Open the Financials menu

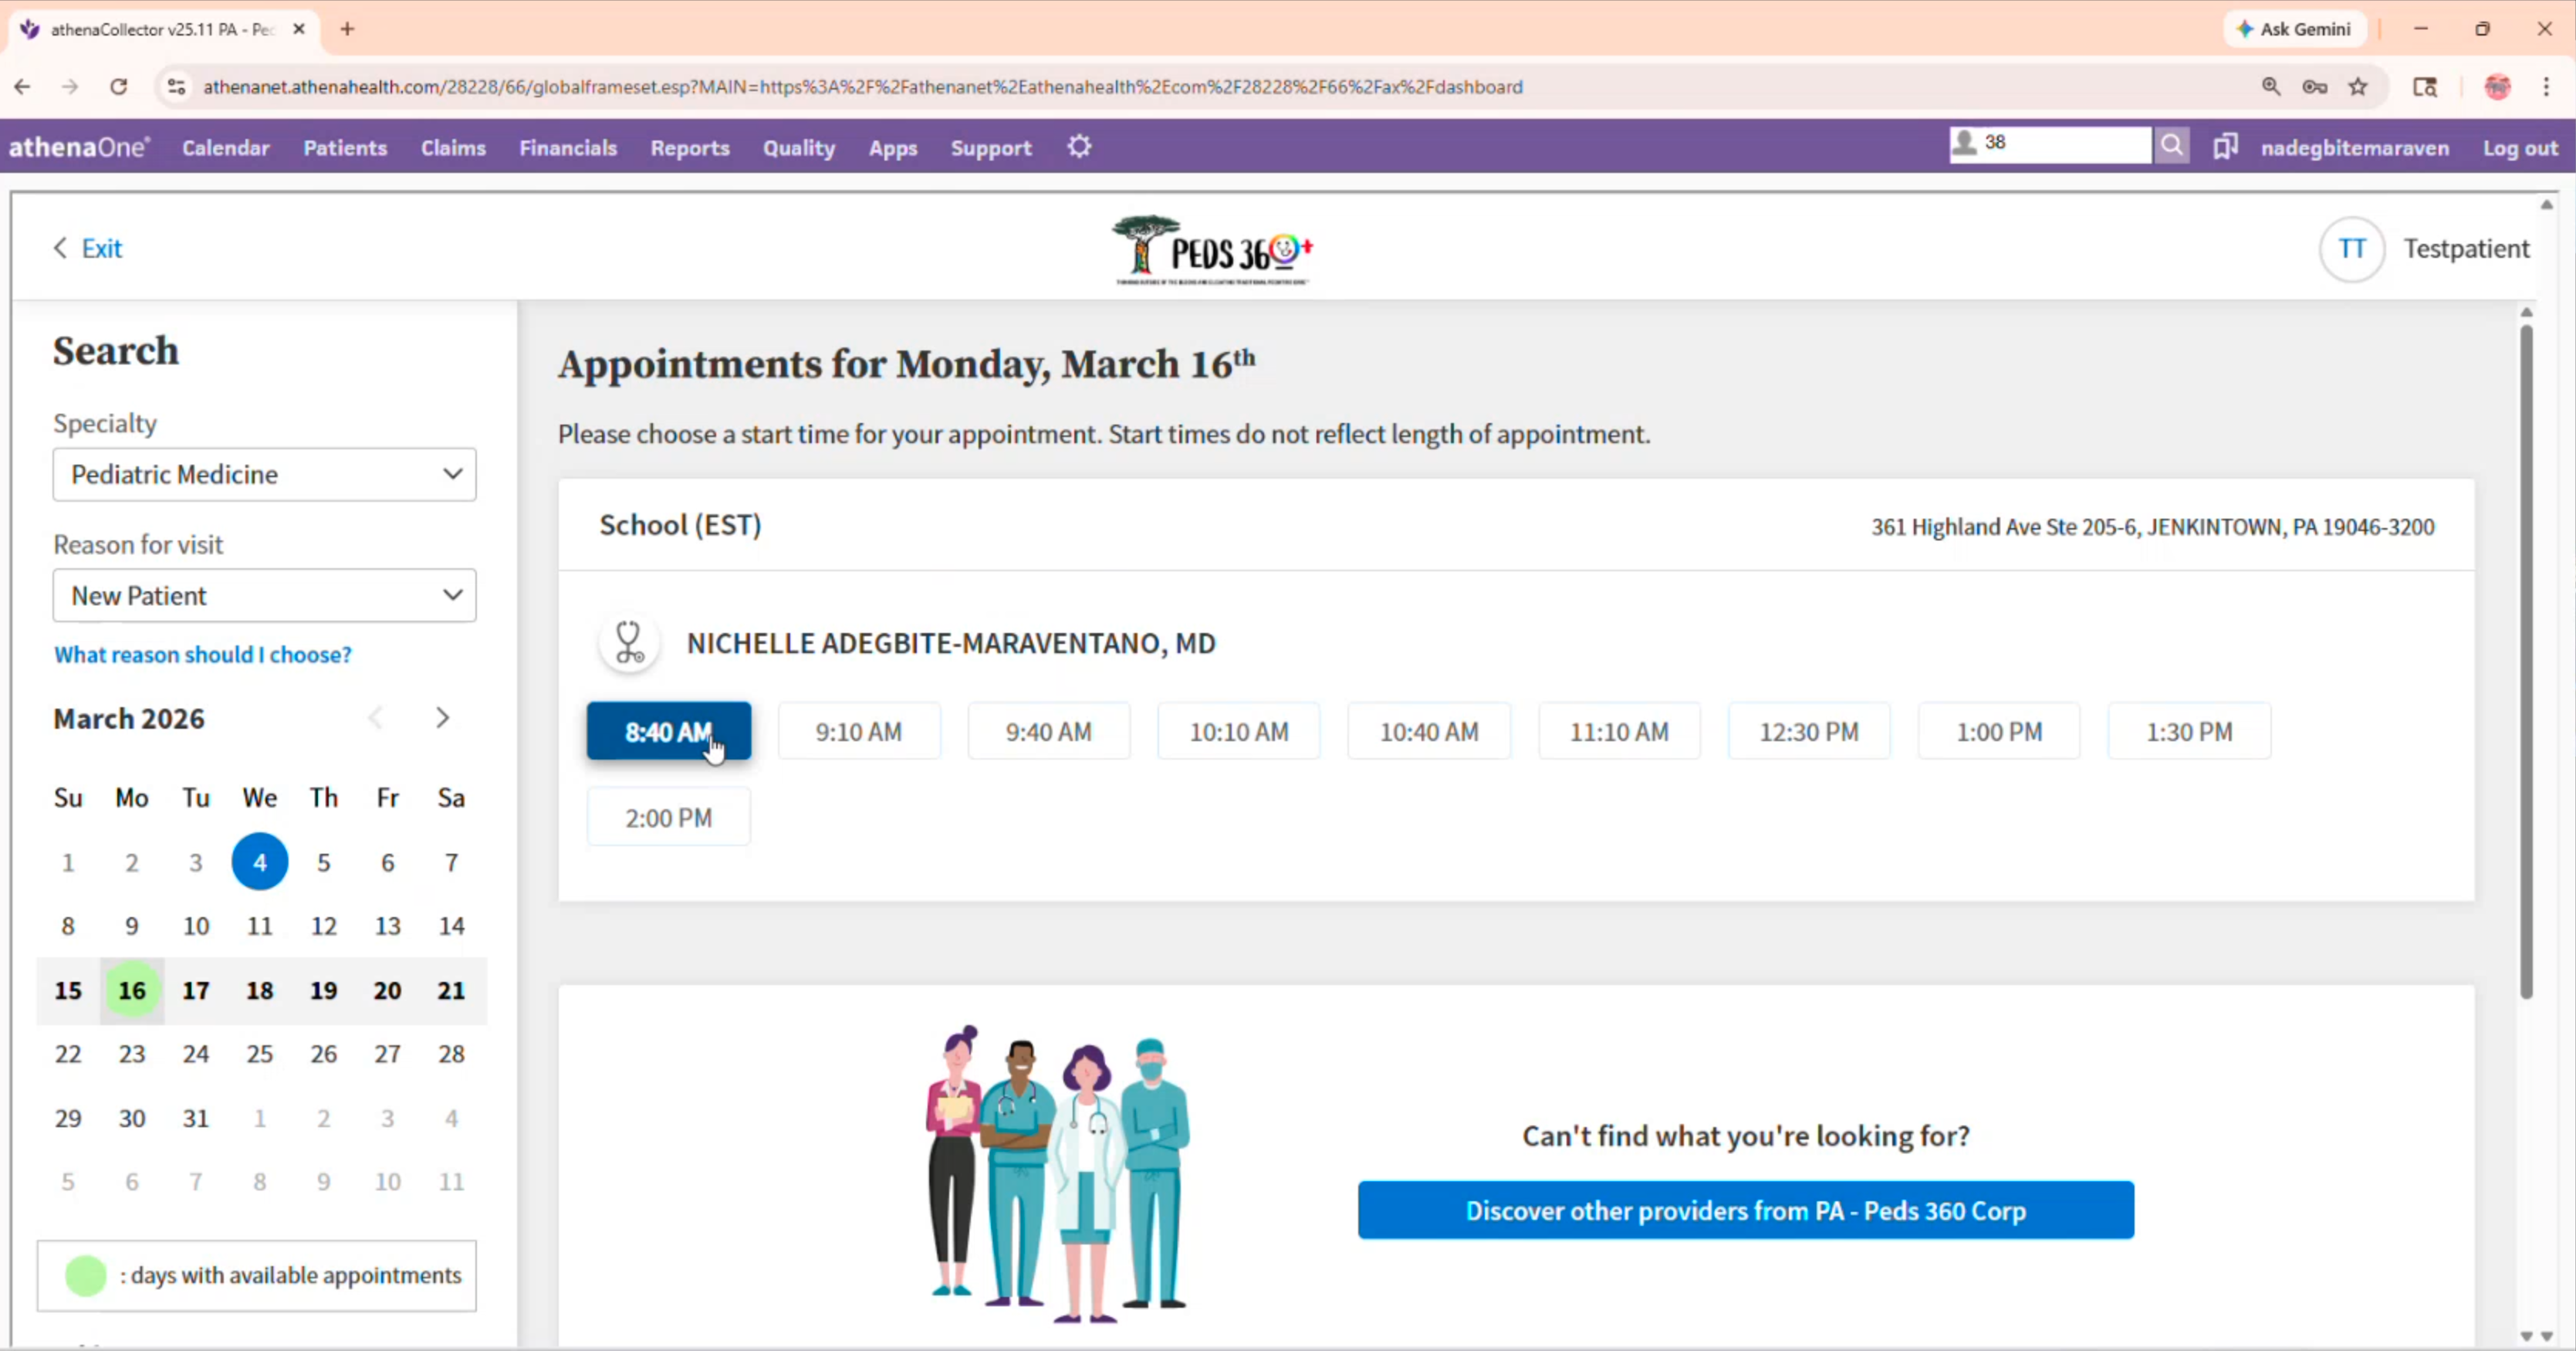click(567, 148)
